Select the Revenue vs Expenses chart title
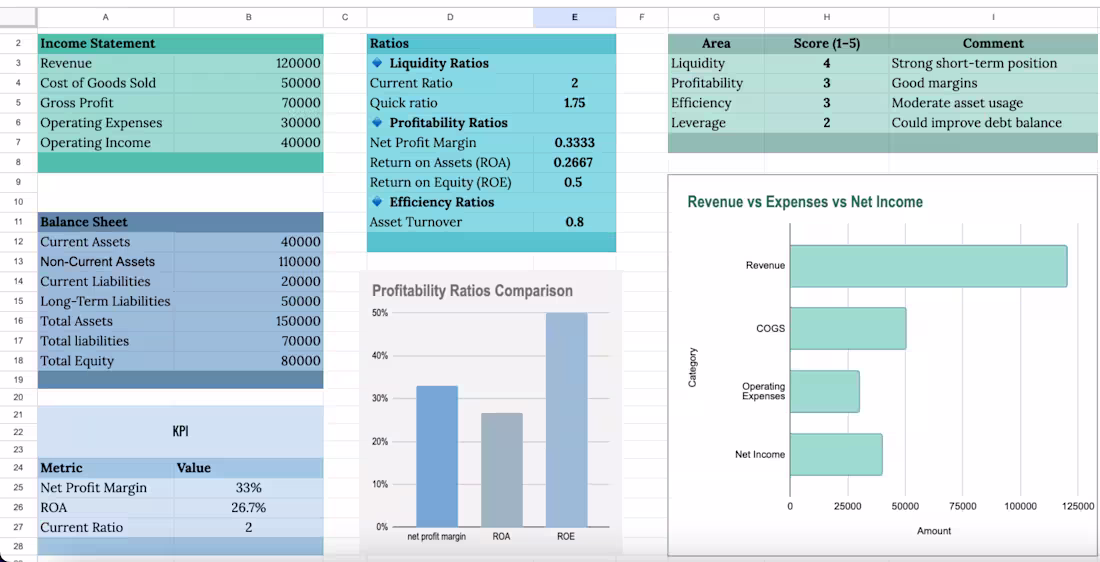The height and width of the screenshot is (562, 1100). (805, 202)
